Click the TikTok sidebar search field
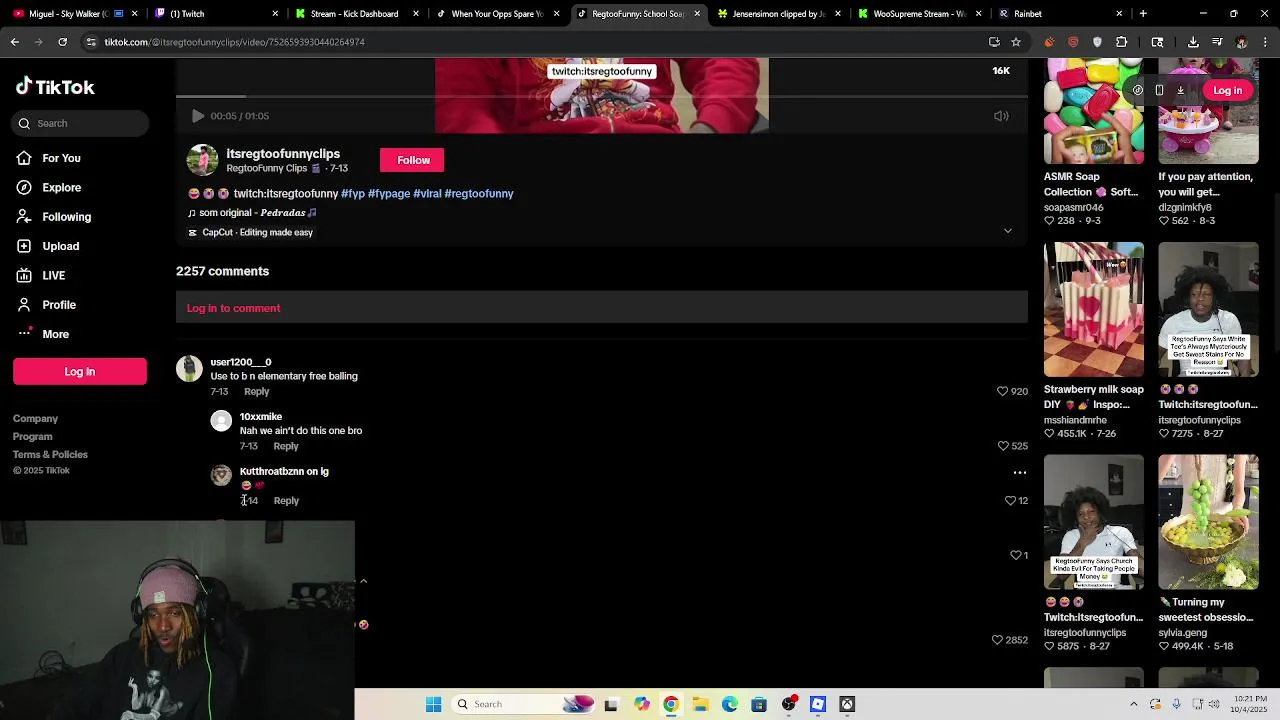The height and width of the screenshot is (720, 1280). pos(81,123)
